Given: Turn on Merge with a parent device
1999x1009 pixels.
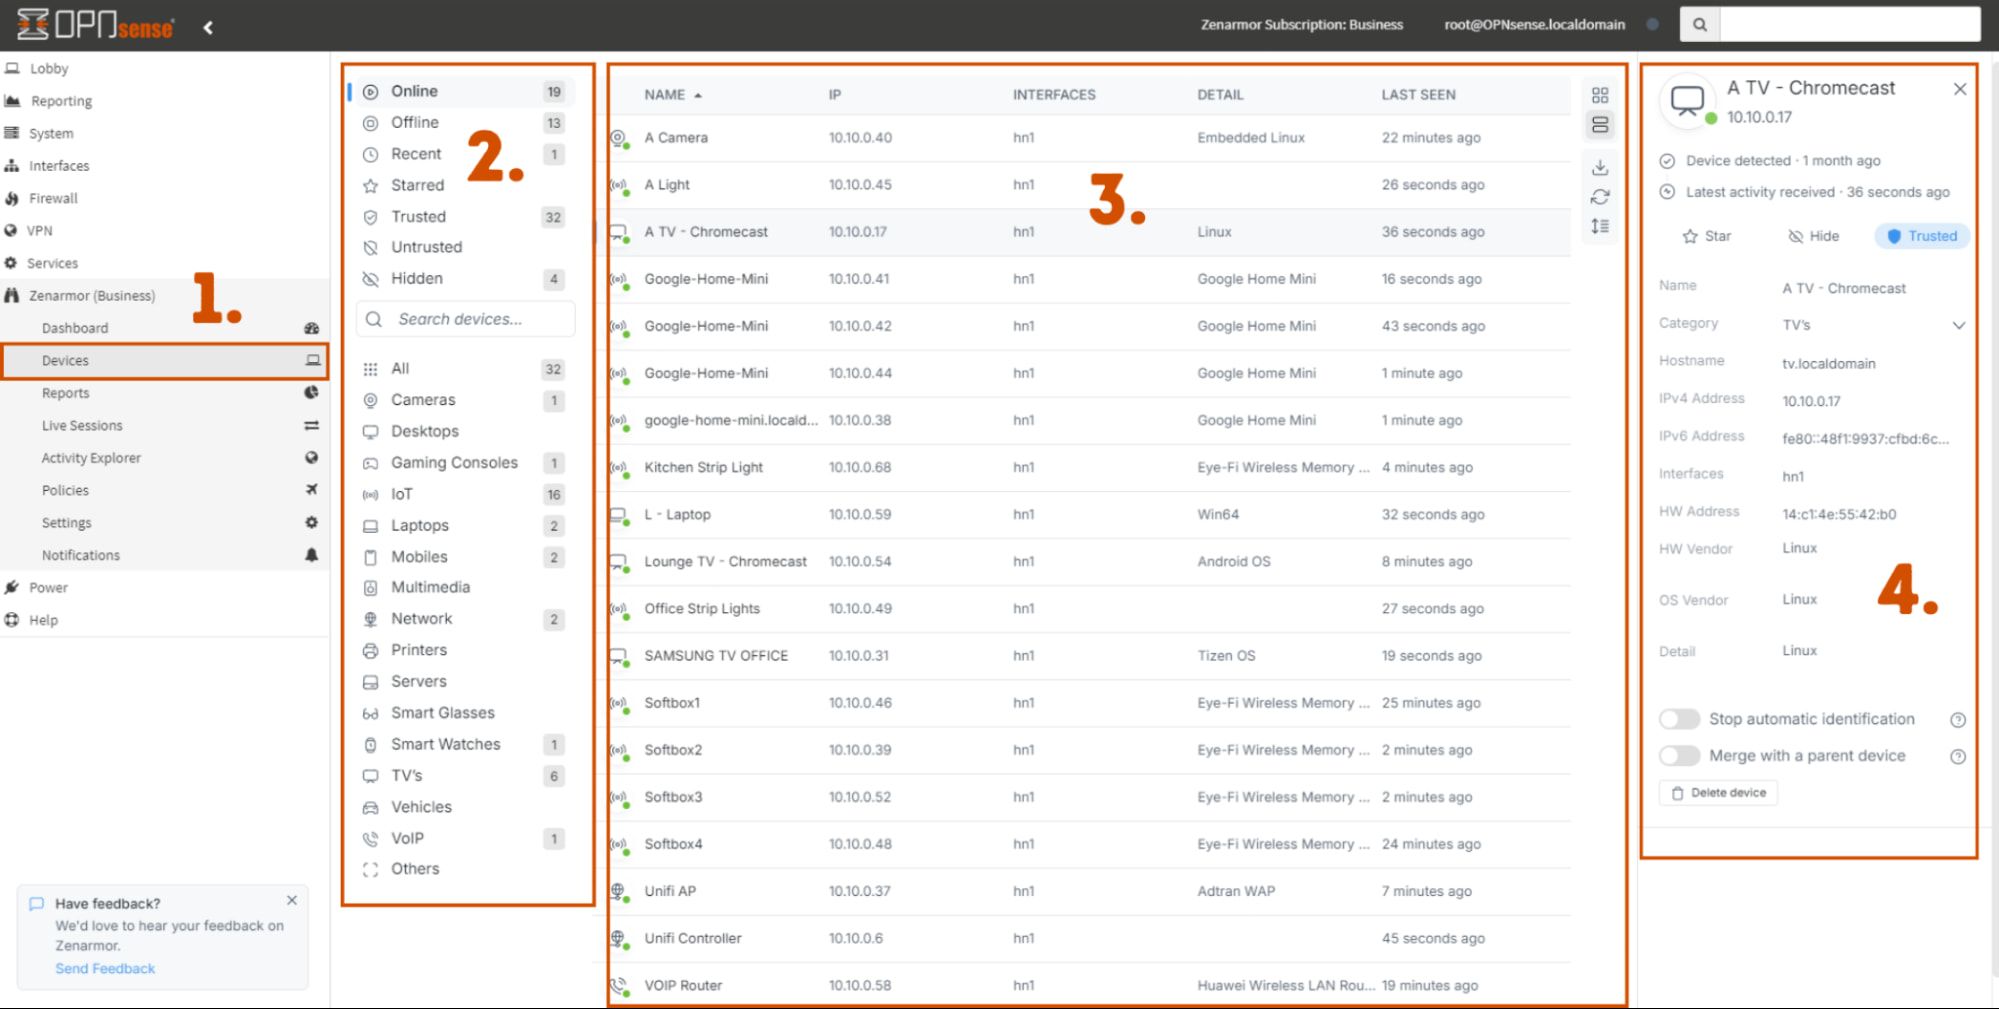Looking at the screenshot, I should (x=1679, y=756).
